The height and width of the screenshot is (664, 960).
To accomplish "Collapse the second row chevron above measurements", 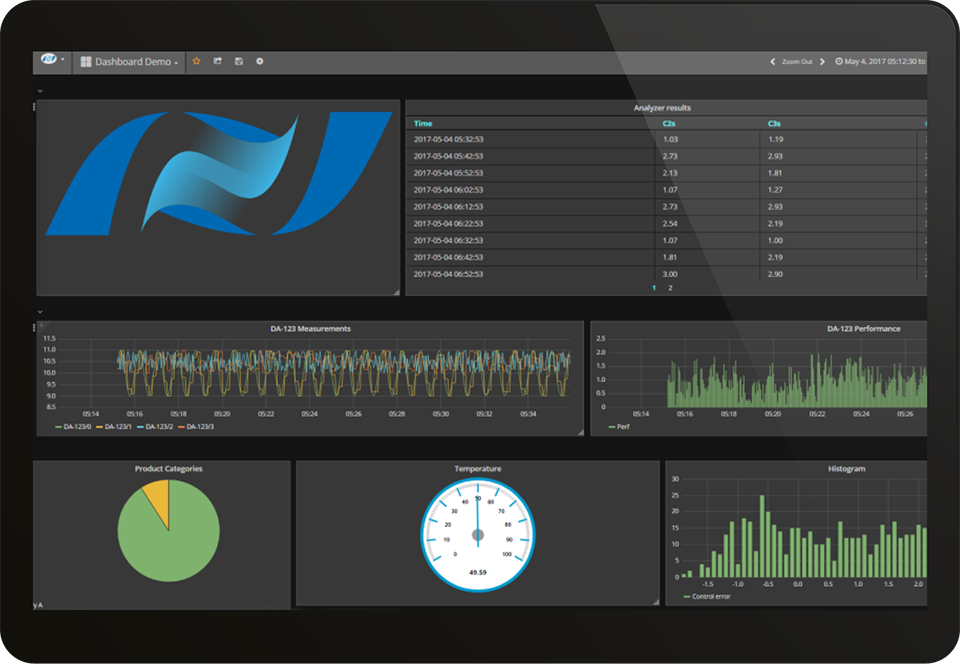I will [x=40, y=312].
